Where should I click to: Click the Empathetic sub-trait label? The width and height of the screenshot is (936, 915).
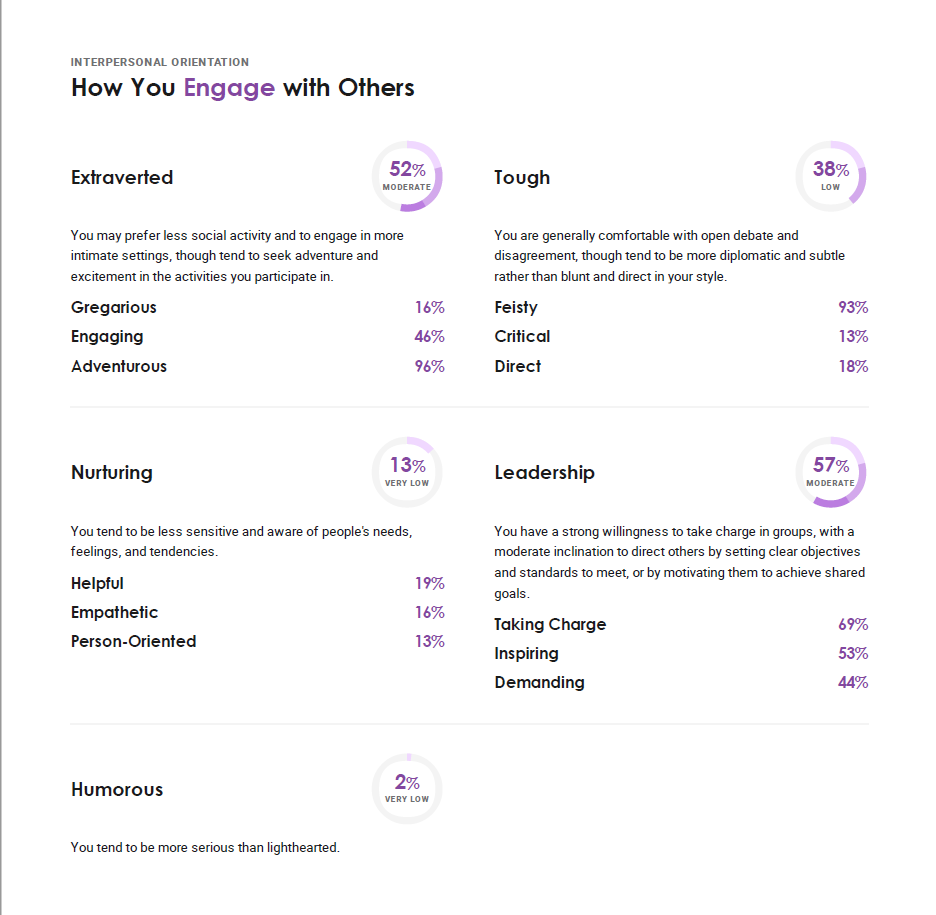pyautogui.click(x=115, y=613)
